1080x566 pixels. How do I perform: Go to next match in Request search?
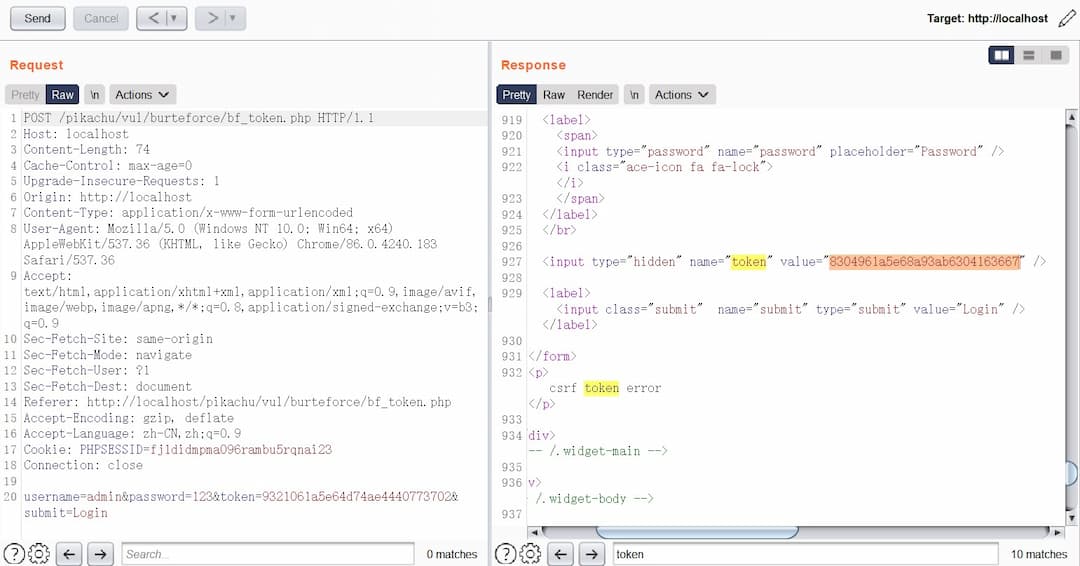pos(100,554)
